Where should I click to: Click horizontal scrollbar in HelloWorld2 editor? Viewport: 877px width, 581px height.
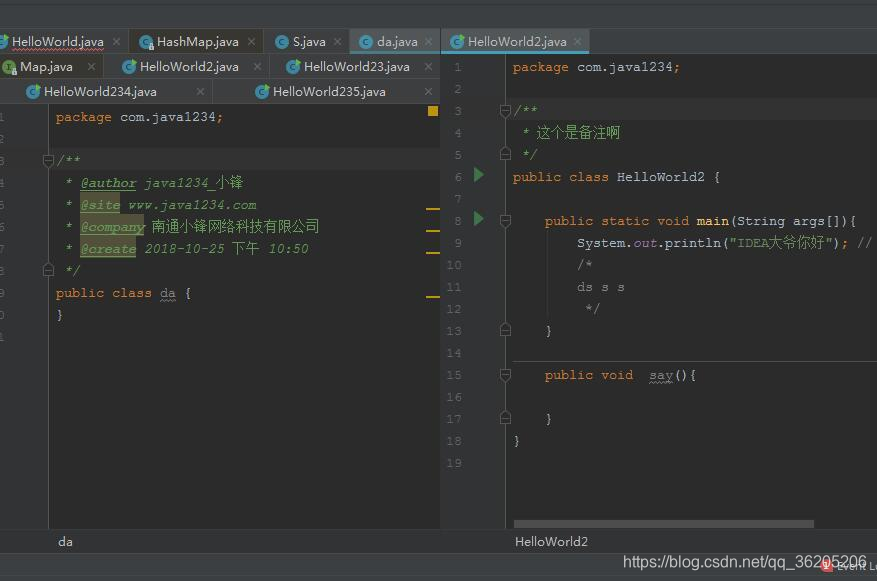click(x=663, y=524)
